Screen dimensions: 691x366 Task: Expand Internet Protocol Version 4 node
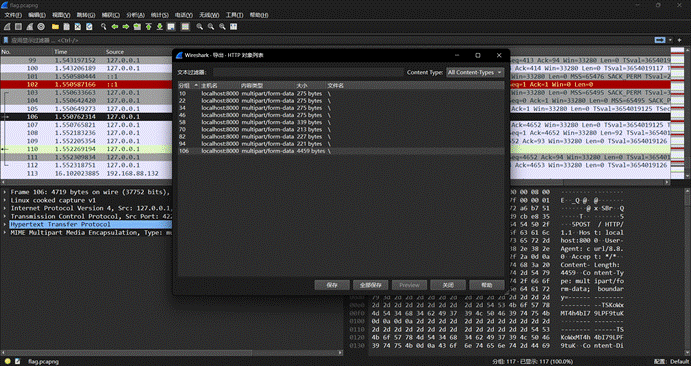click(5, 208)
